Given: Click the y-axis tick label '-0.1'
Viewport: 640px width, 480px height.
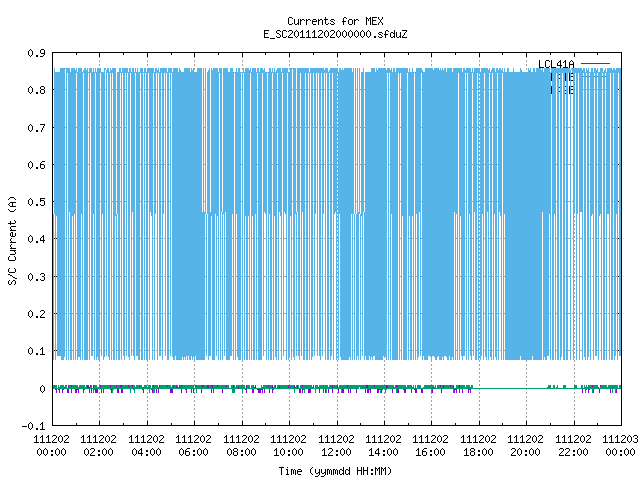Looking at the screenshot, I should [34, 426].
